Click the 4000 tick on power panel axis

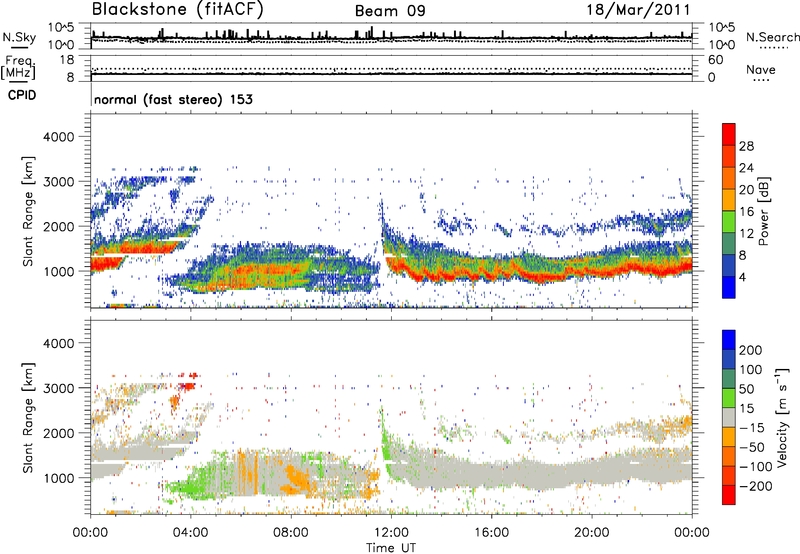tap(59, 137)
